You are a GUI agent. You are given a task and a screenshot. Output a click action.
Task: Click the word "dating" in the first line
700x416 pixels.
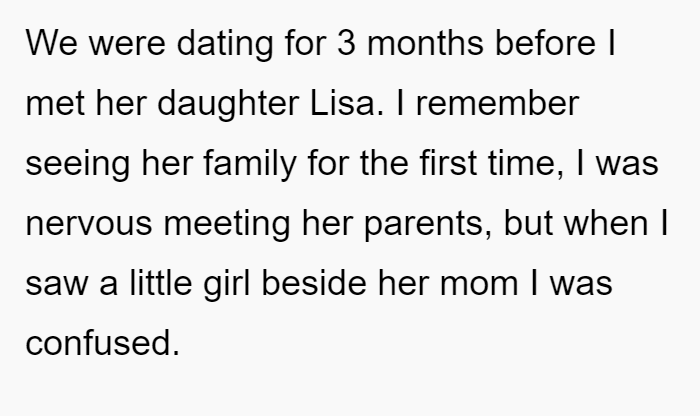tap(225, 44)
